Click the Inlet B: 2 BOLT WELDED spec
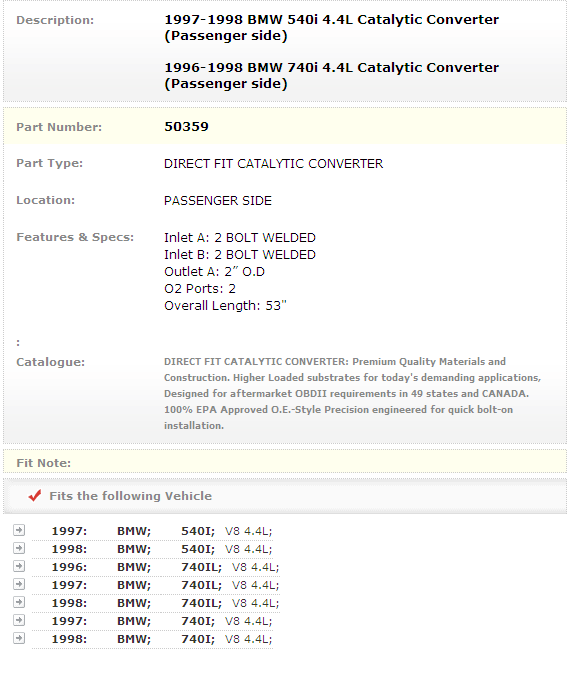Image resolution: width=570 pixels, height=673 pixels. 240,255
